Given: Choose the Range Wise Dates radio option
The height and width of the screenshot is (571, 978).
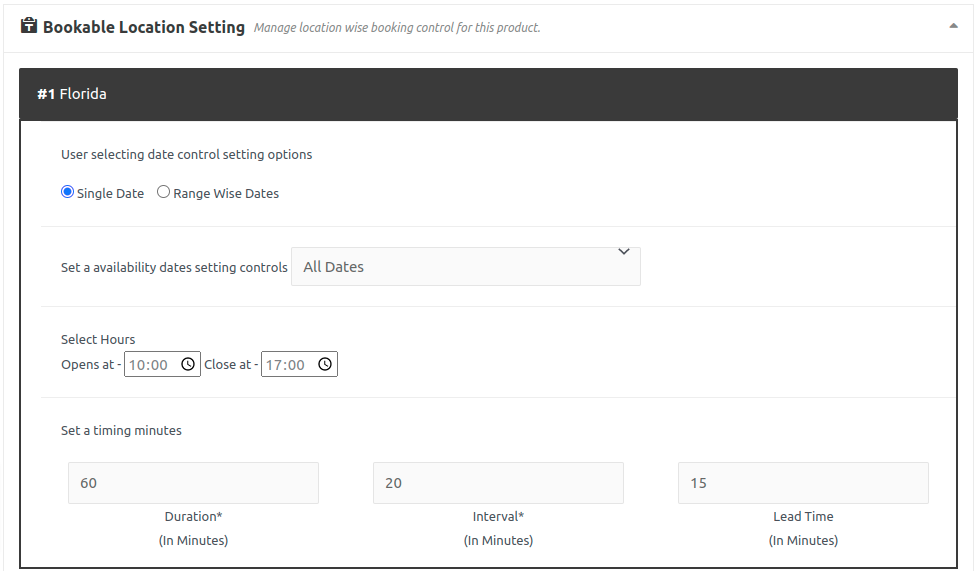Looking at the screenshot, I should [164, 192].
